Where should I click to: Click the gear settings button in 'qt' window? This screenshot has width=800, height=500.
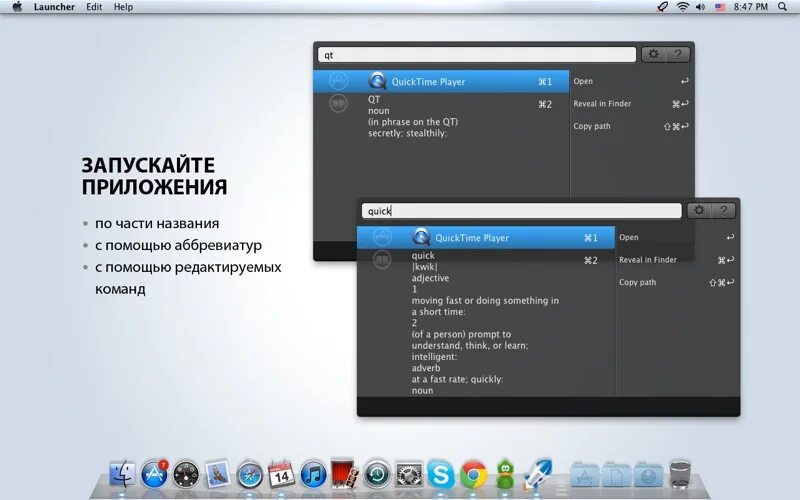point(654,55)
